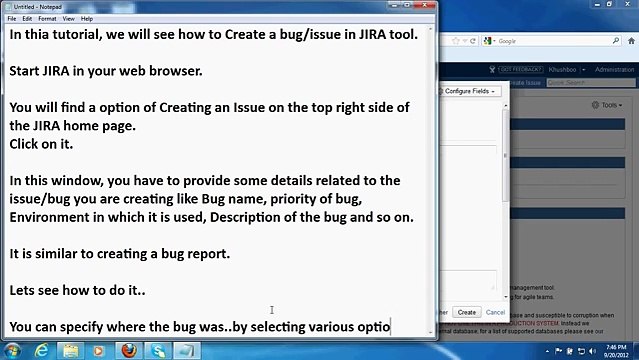Click magnifier search icon in Firefox
The width and height of the screenshot is (639, 360).
point(616,41)
